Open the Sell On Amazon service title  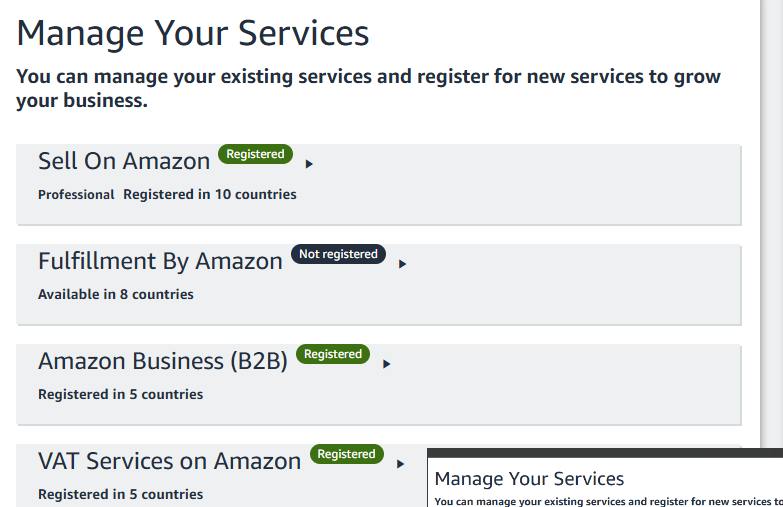pos(124,161)
